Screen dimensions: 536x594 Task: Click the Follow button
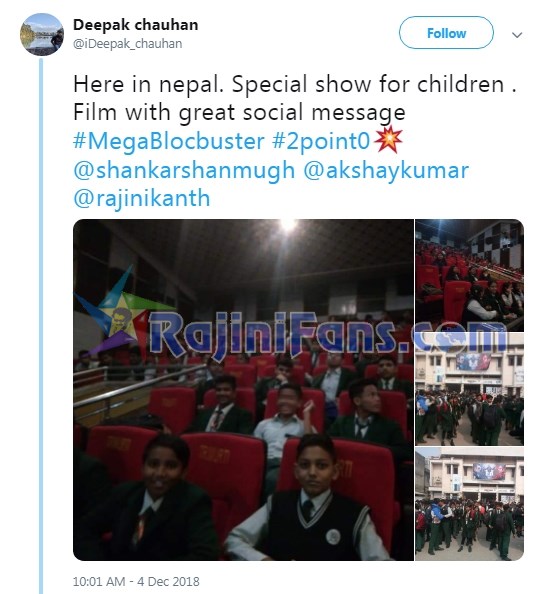(x=446, y=33)
